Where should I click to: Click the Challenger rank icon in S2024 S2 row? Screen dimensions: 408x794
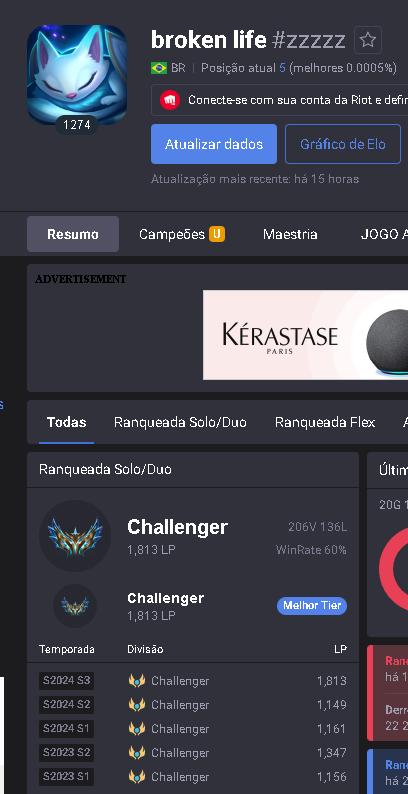tap(137, 705)
